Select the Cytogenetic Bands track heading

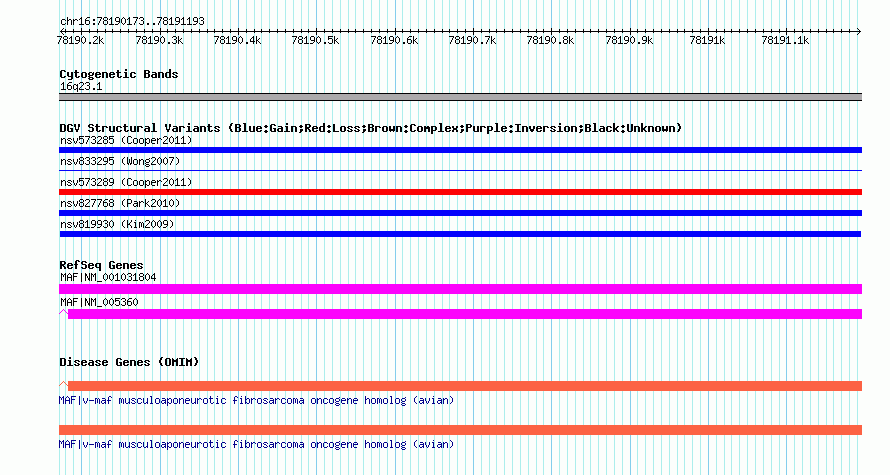click(x=119, y=74)
